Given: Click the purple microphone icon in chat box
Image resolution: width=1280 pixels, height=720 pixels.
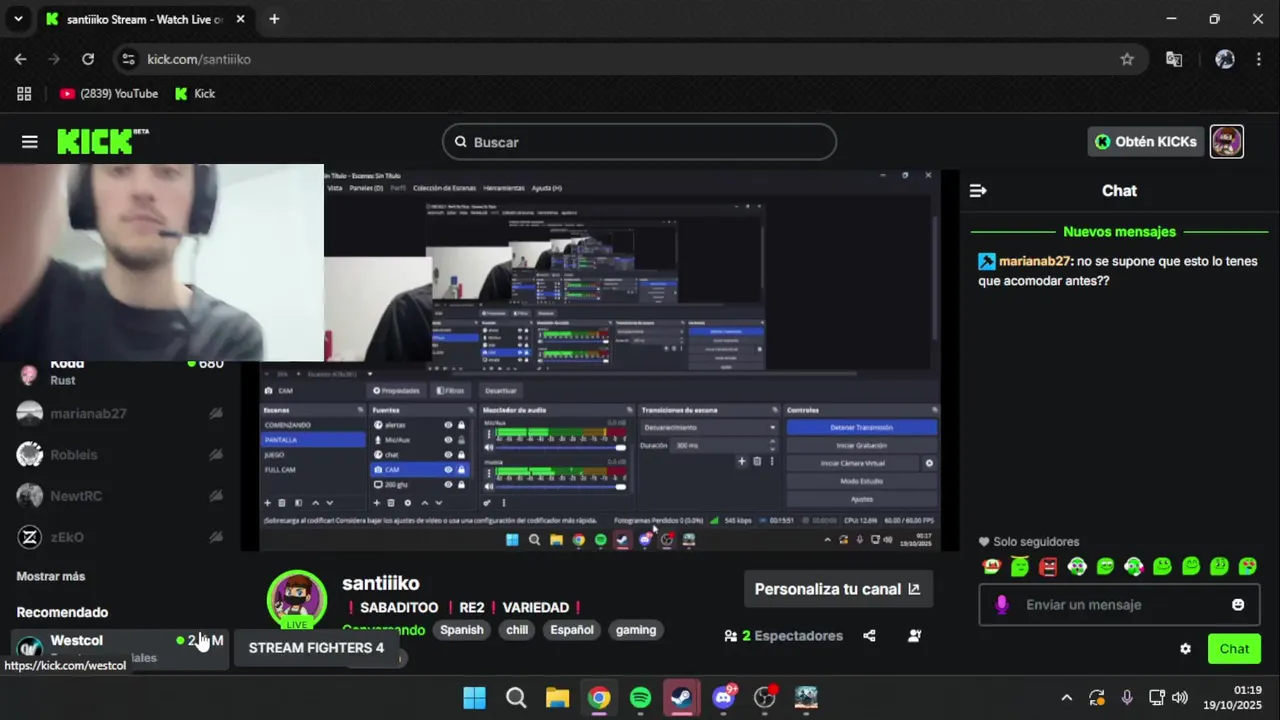Looking at the screenshot, I should [x=1002, y=605].
